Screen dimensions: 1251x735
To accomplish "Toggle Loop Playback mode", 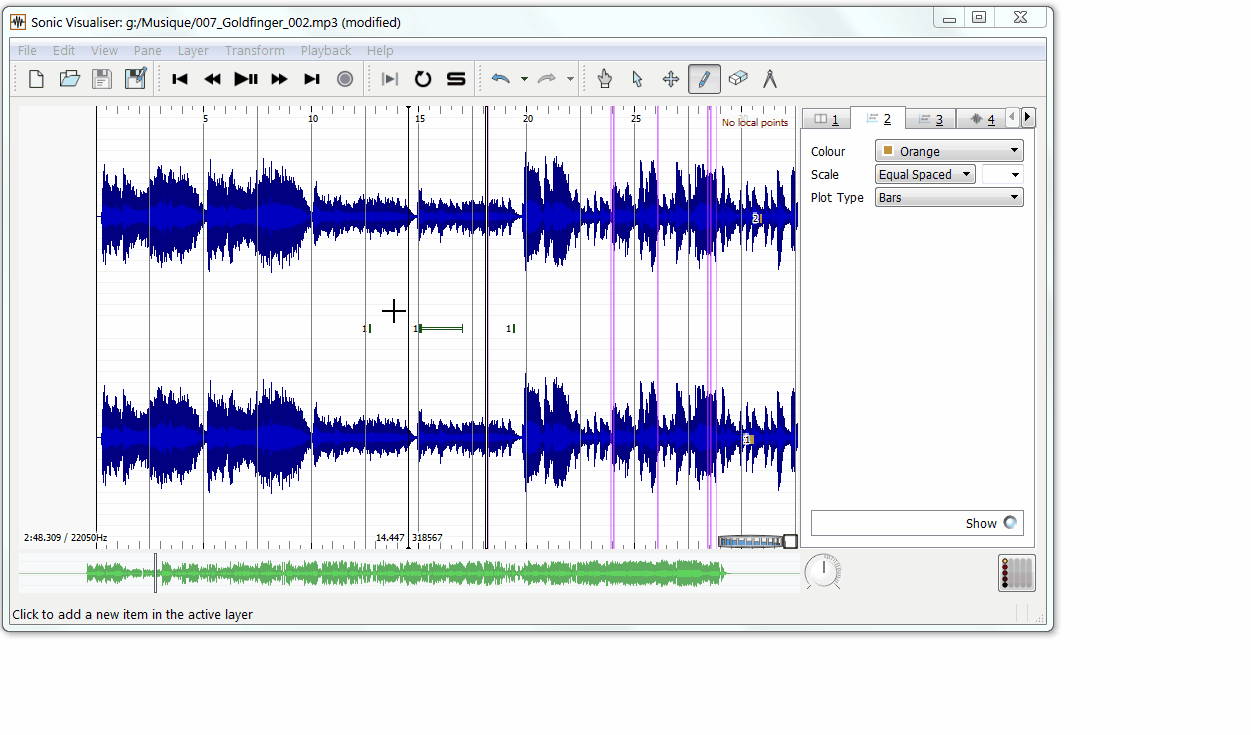I will tap(423, 79).
